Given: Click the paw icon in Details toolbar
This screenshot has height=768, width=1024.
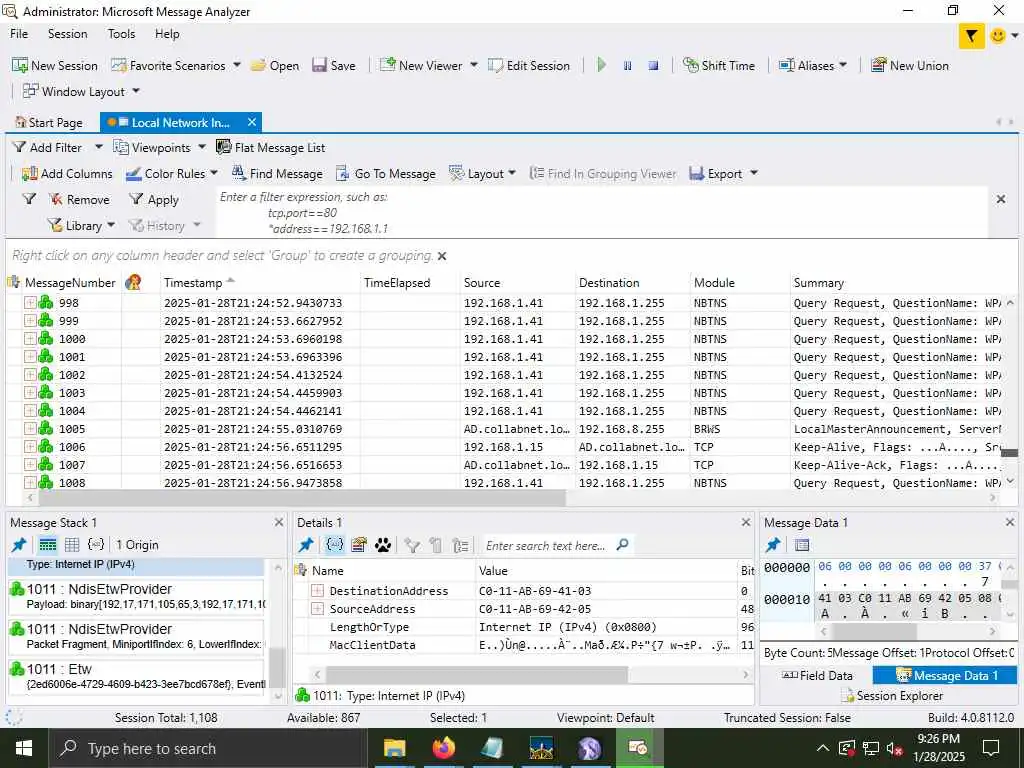Looking at the screenshot, I should 383,545.
